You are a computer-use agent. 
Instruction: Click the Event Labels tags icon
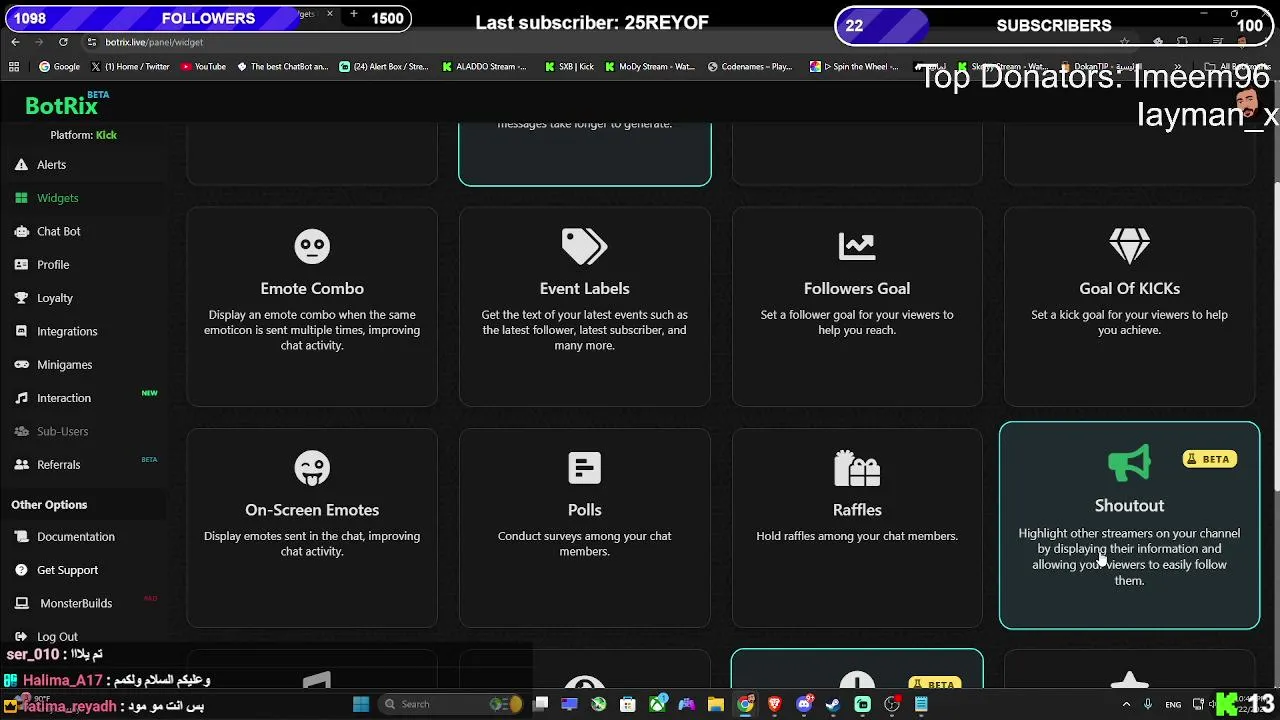584,246
